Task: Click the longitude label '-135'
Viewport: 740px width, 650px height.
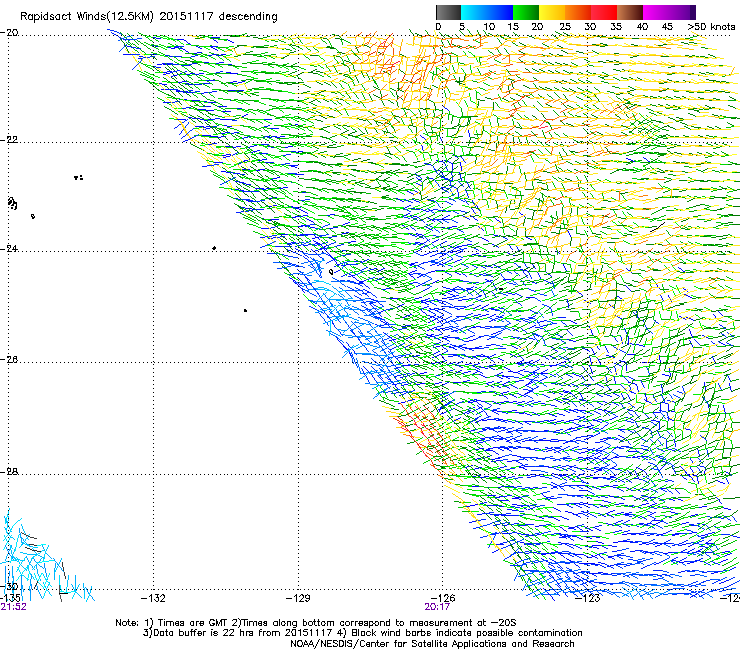Action: pyautogui.click(x=10, y=599)
